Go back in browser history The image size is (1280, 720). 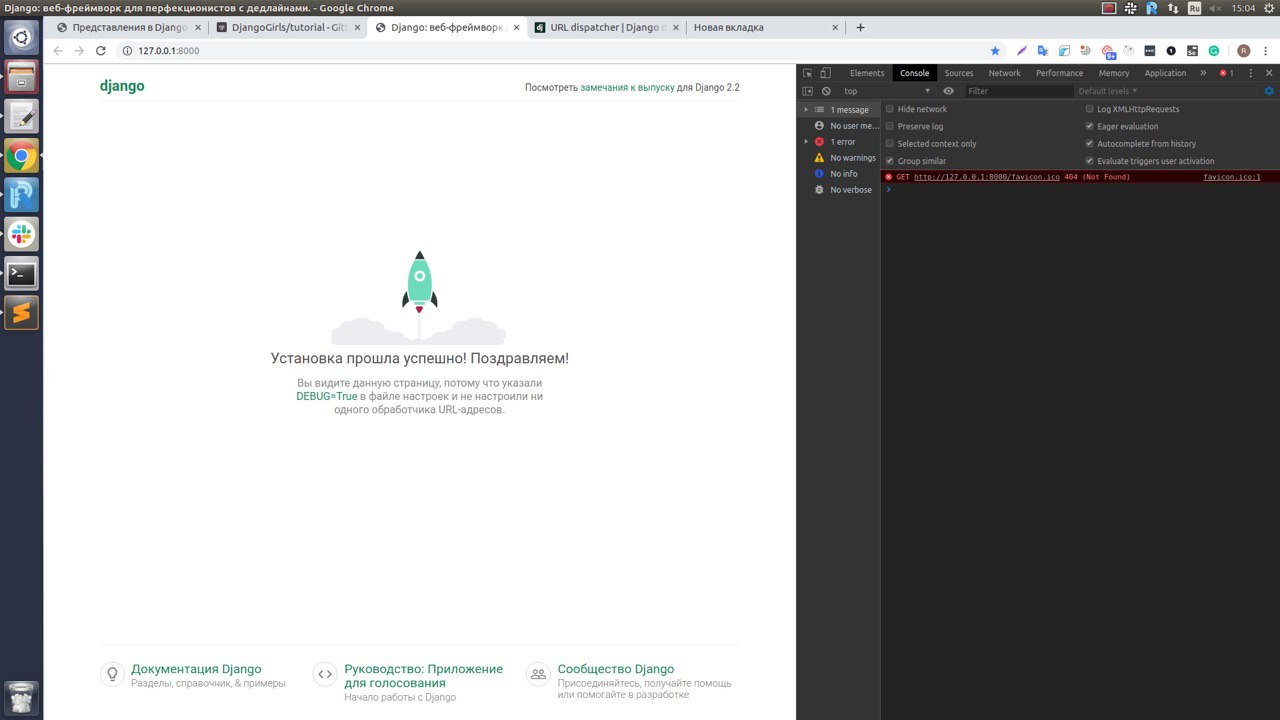coord(58,51)
